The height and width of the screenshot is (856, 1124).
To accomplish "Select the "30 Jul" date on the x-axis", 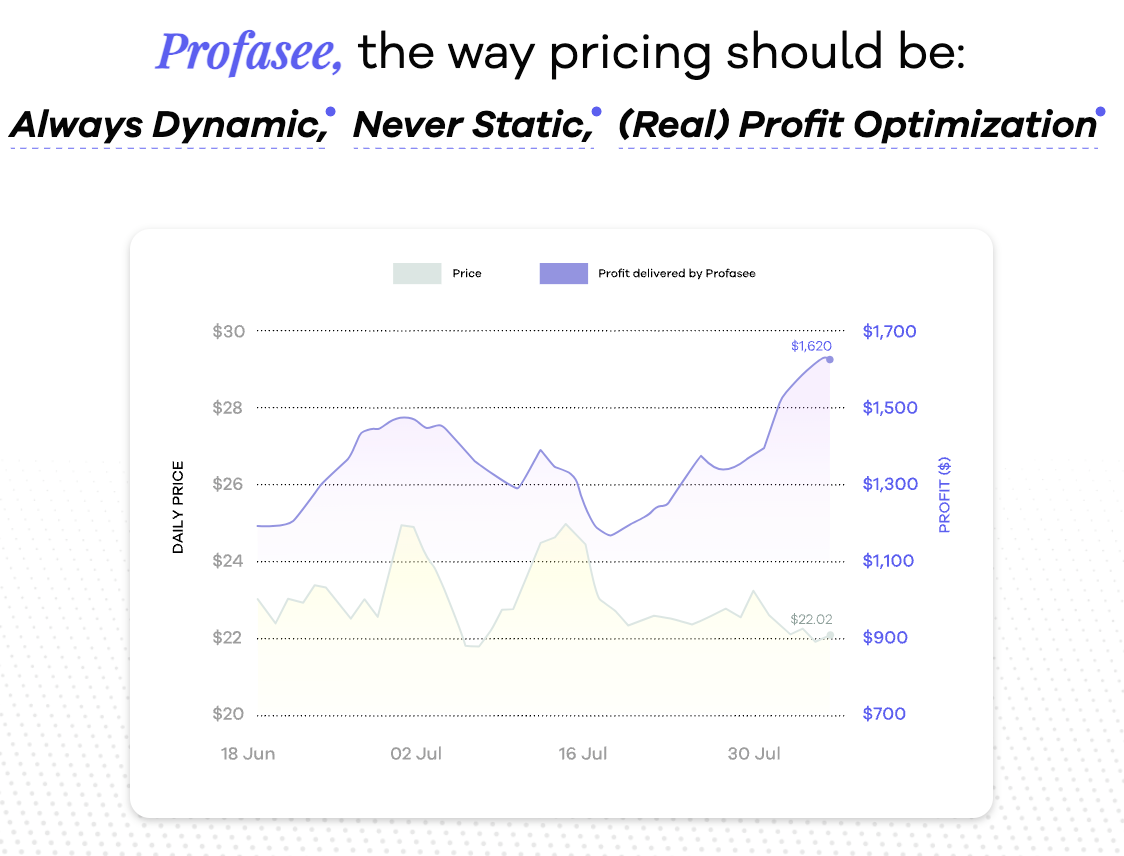I will [754, 753].
